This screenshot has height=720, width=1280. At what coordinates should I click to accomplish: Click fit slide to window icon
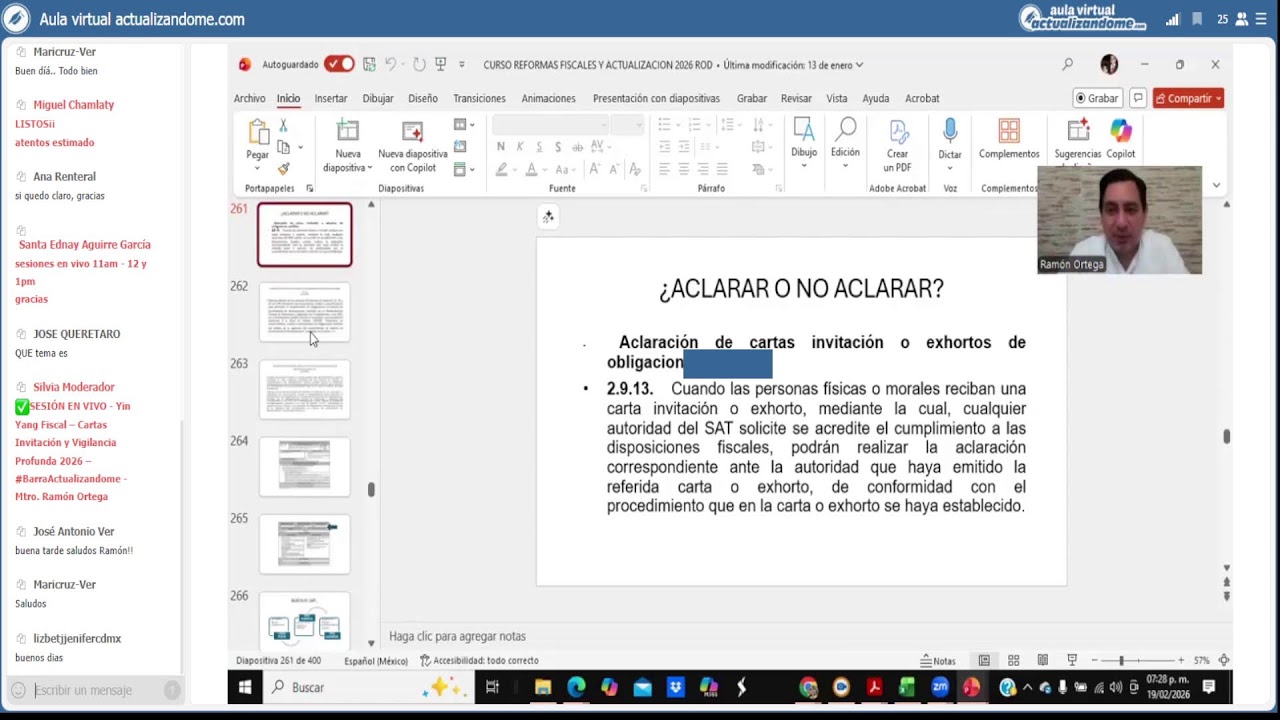tap(1223, 660)
